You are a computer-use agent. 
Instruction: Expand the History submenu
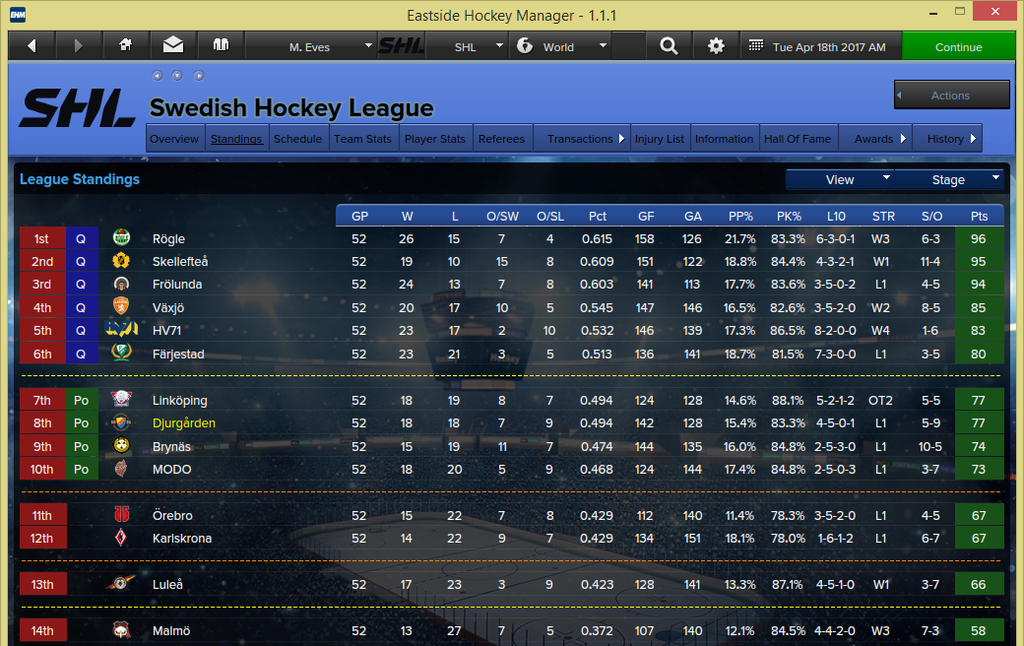(x=947, y=138)
